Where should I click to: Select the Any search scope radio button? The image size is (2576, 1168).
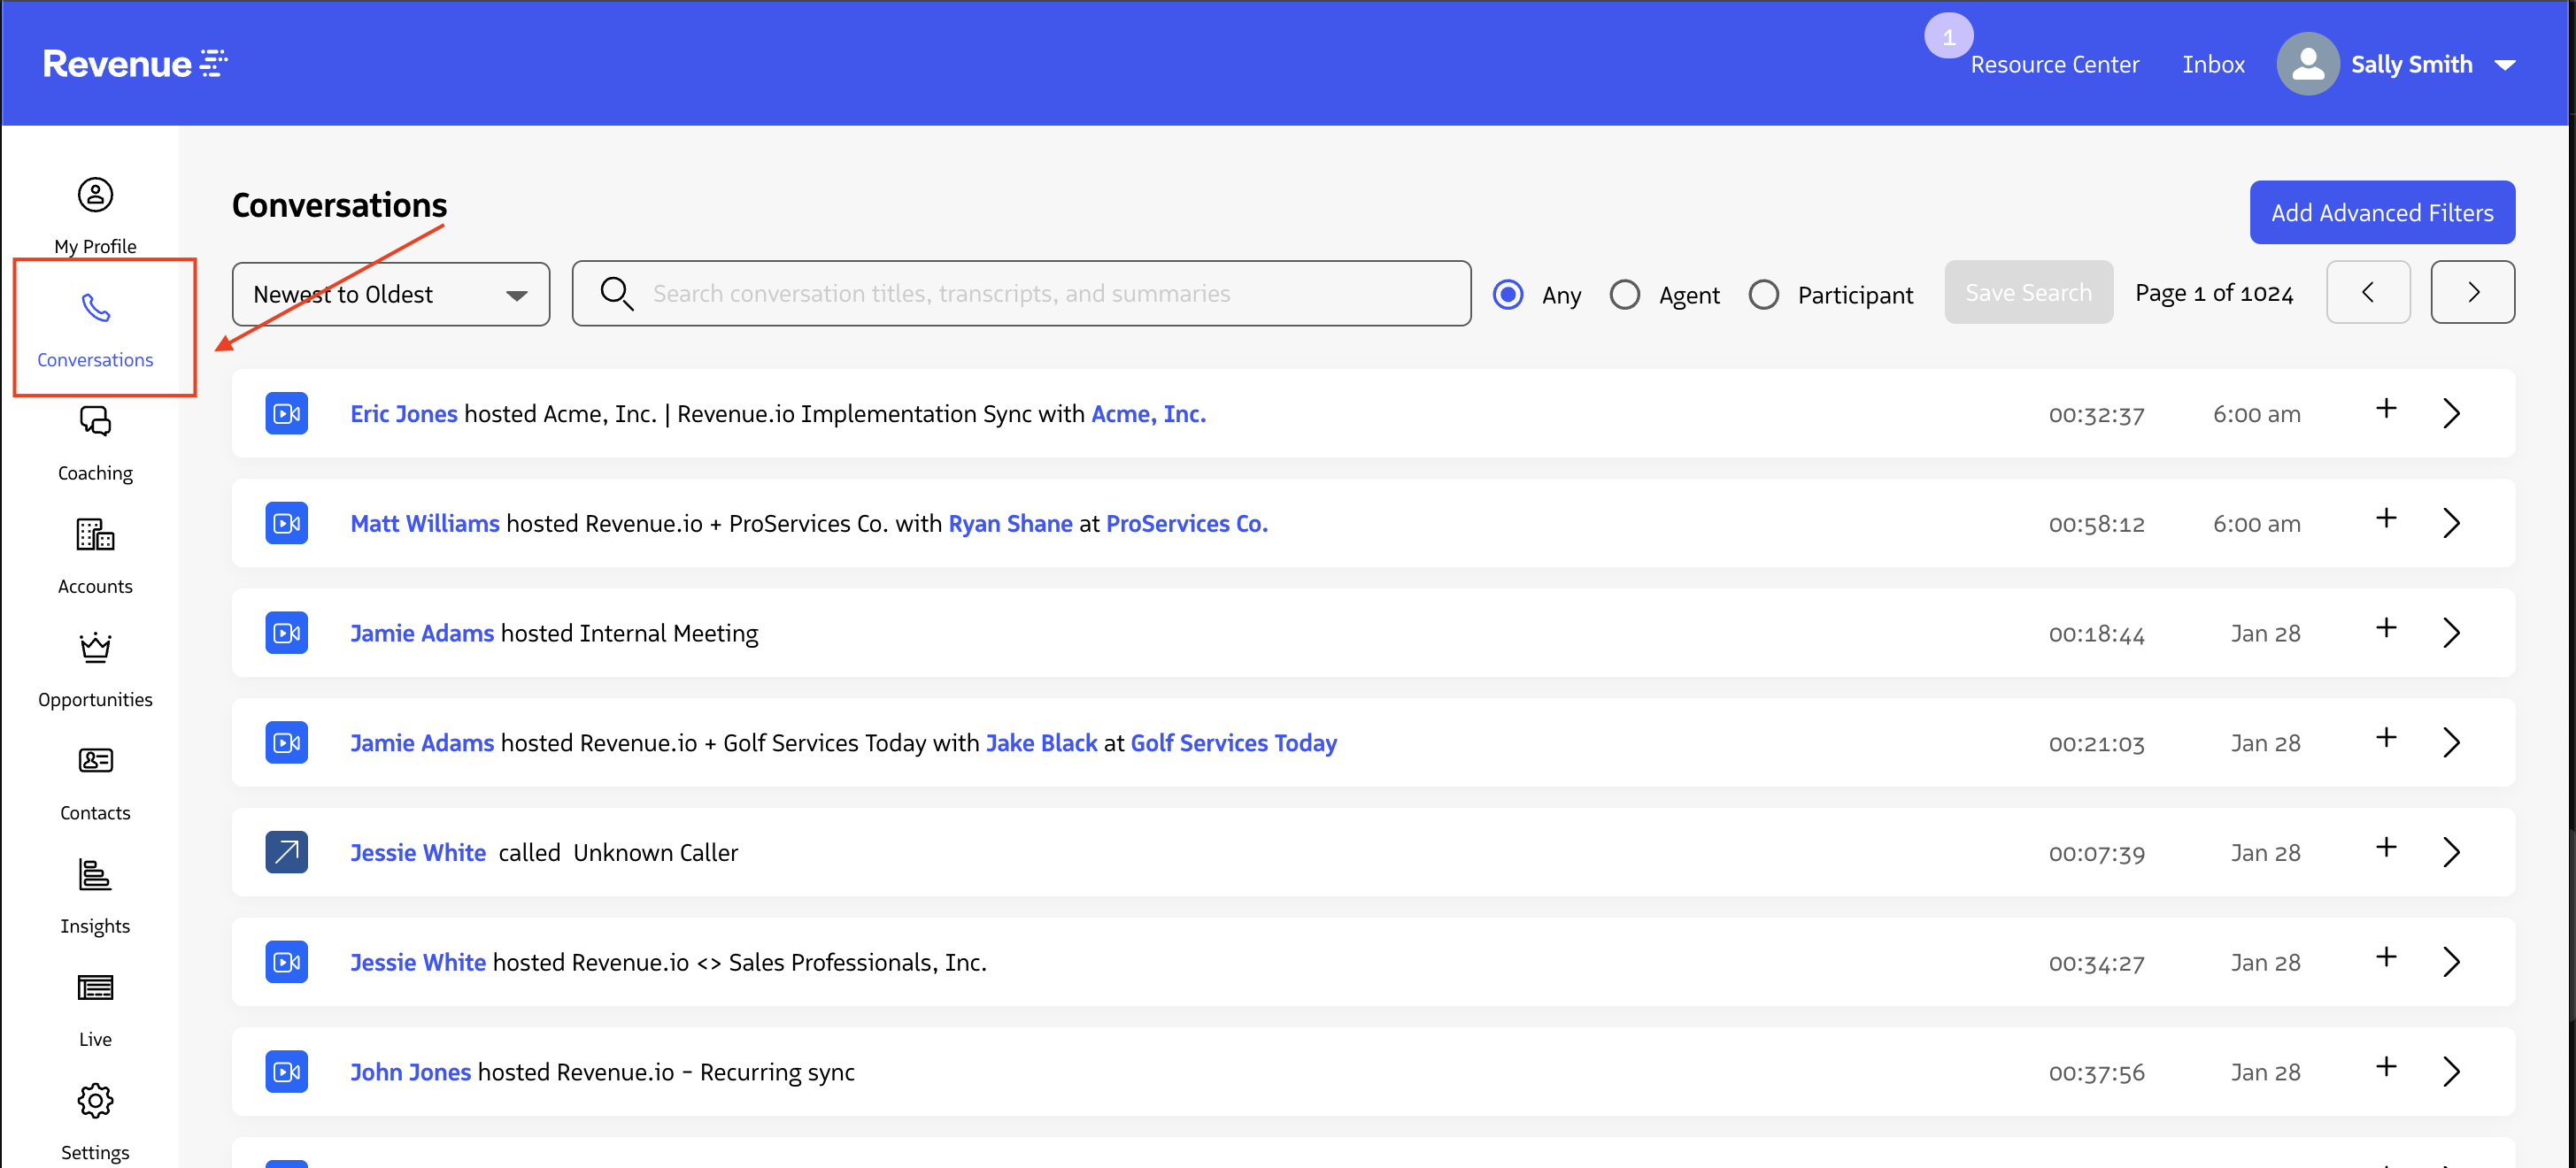coord(1508,293)
